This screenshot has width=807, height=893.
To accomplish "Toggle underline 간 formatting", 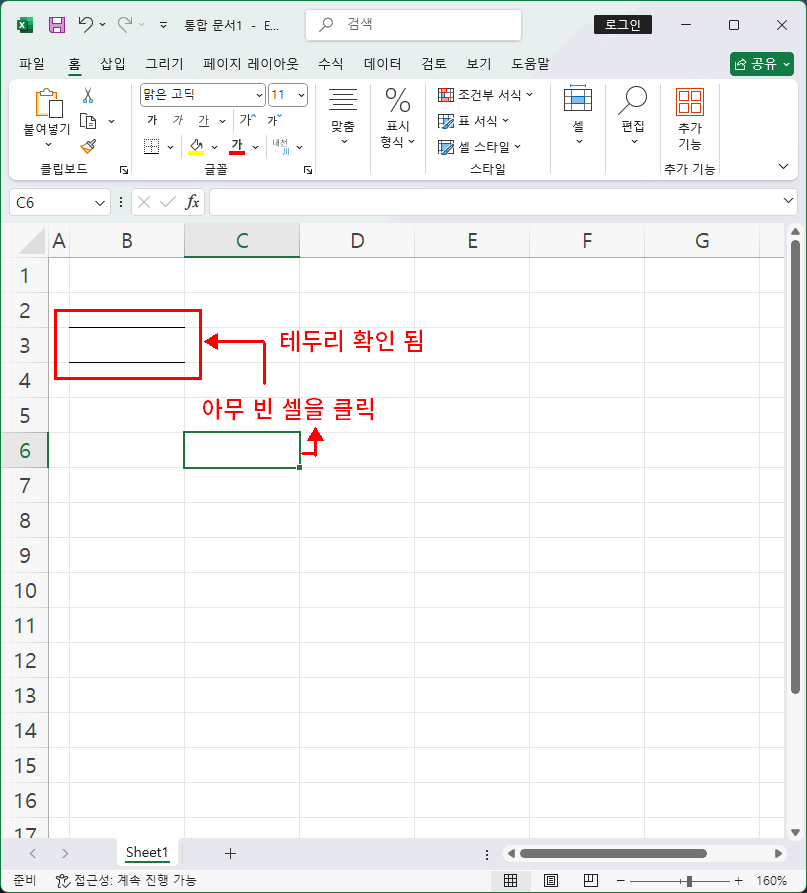I will coord(203,120).
